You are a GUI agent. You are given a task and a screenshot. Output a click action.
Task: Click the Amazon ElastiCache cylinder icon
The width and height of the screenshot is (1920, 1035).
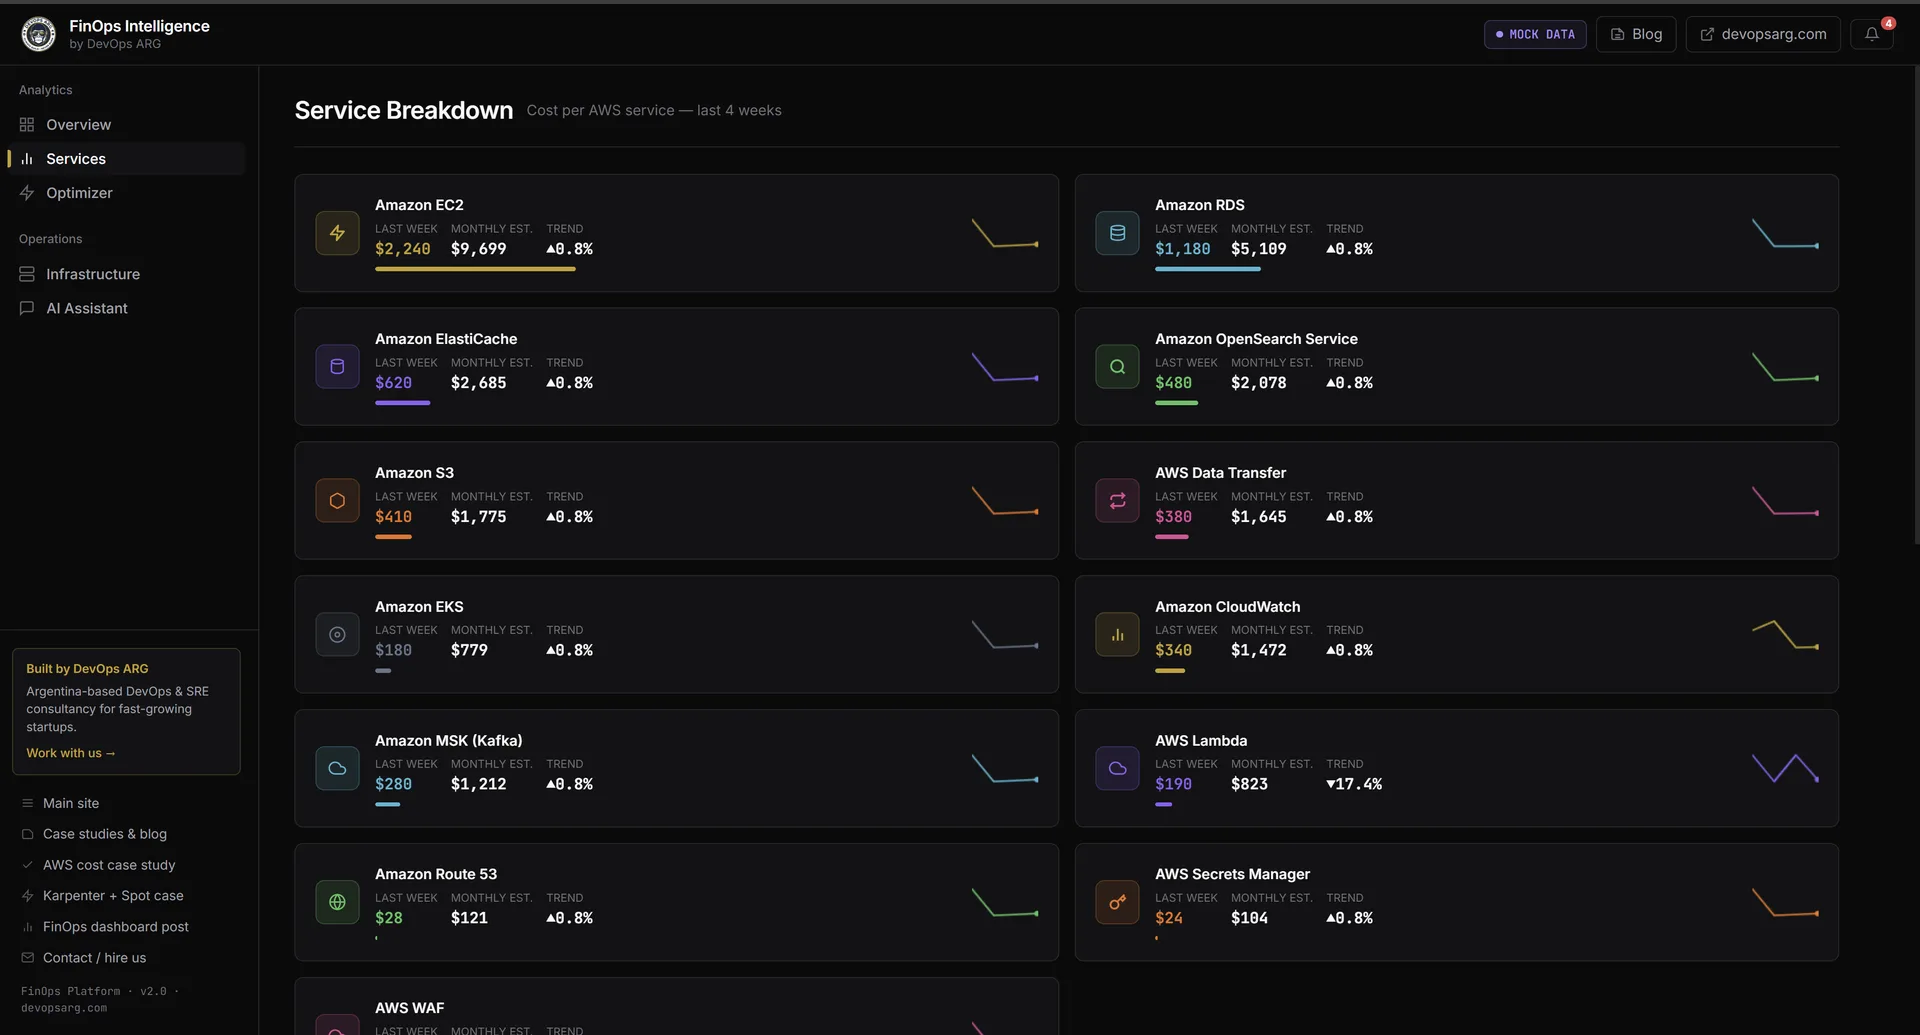coord(337,367)
